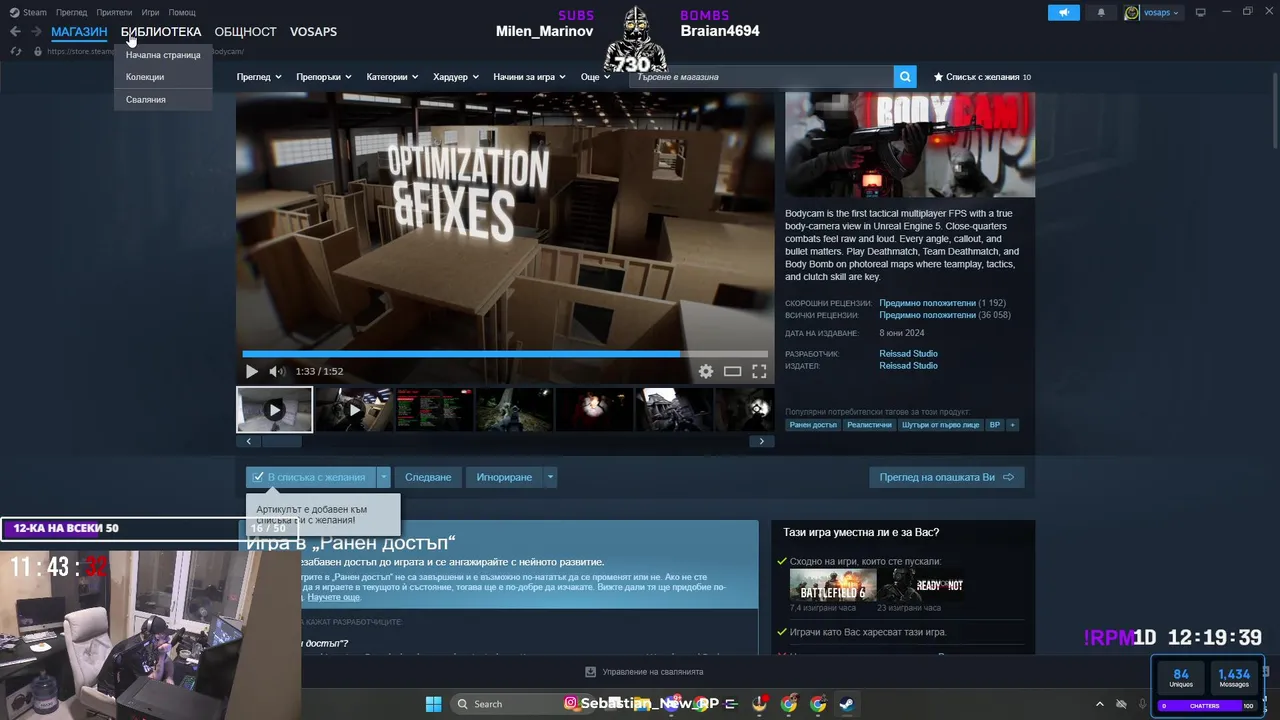Click the Реалистични tag
This screenshot has width=1280, height=720.
pyautogui.click(x=869, y=425)
